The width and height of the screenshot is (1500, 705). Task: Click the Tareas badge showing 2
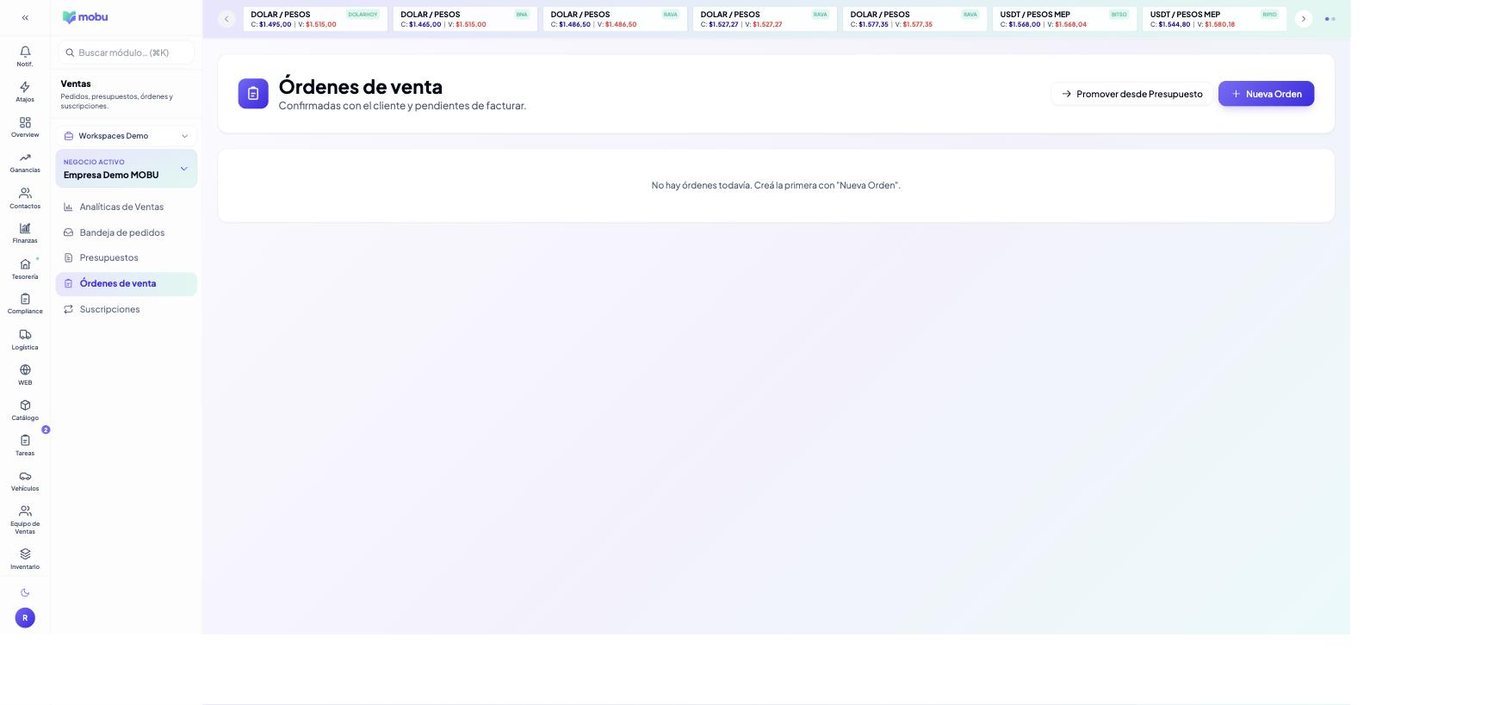(46, 430)
